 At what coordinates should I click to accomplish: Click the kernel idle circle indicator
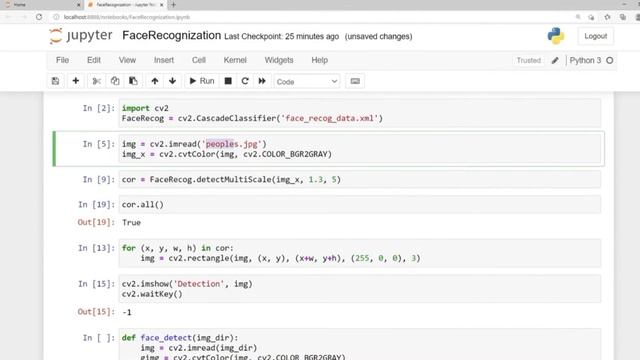click(610, 60)
